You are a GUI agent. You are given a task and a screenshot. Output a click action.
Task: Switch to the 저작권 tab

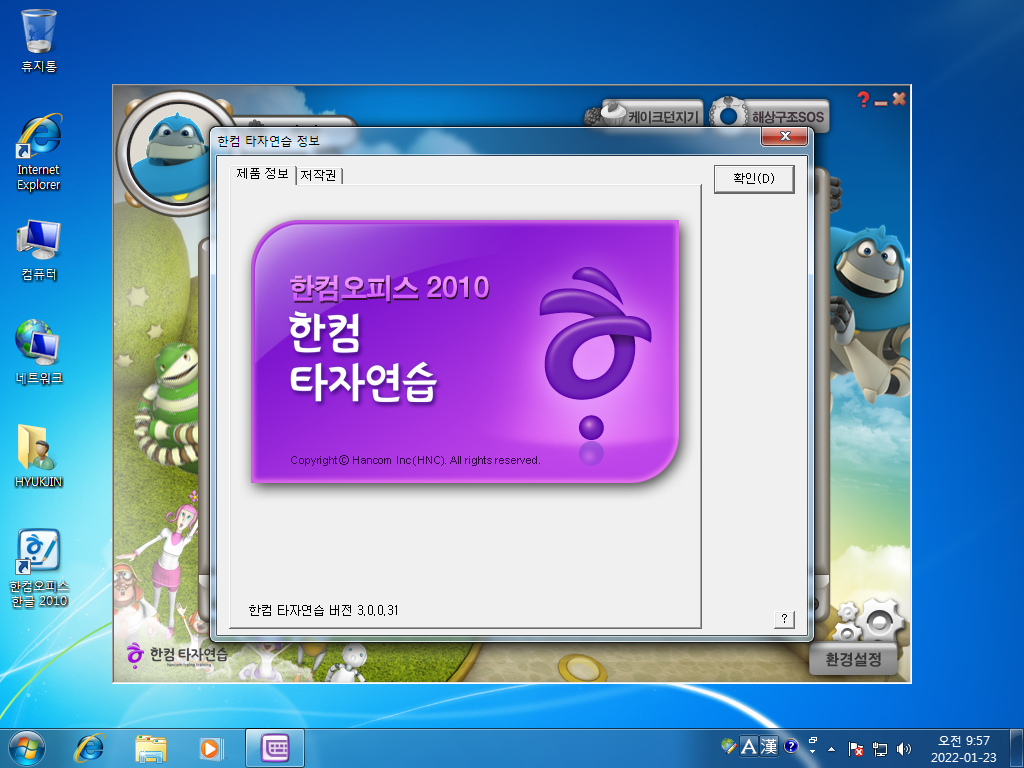point(319,175)
